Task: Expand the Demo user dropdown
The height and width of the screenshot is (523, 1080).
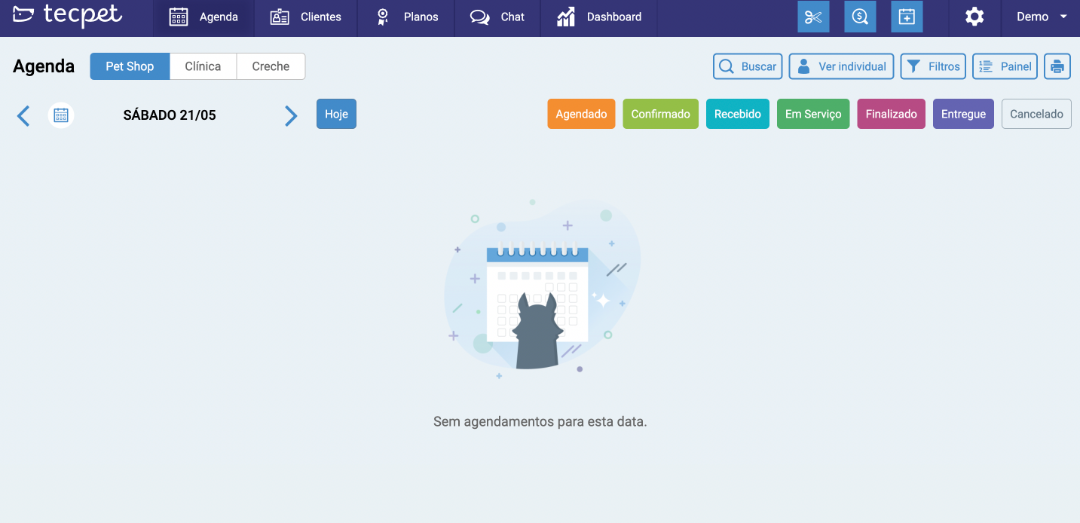Action: point(1042,17)
